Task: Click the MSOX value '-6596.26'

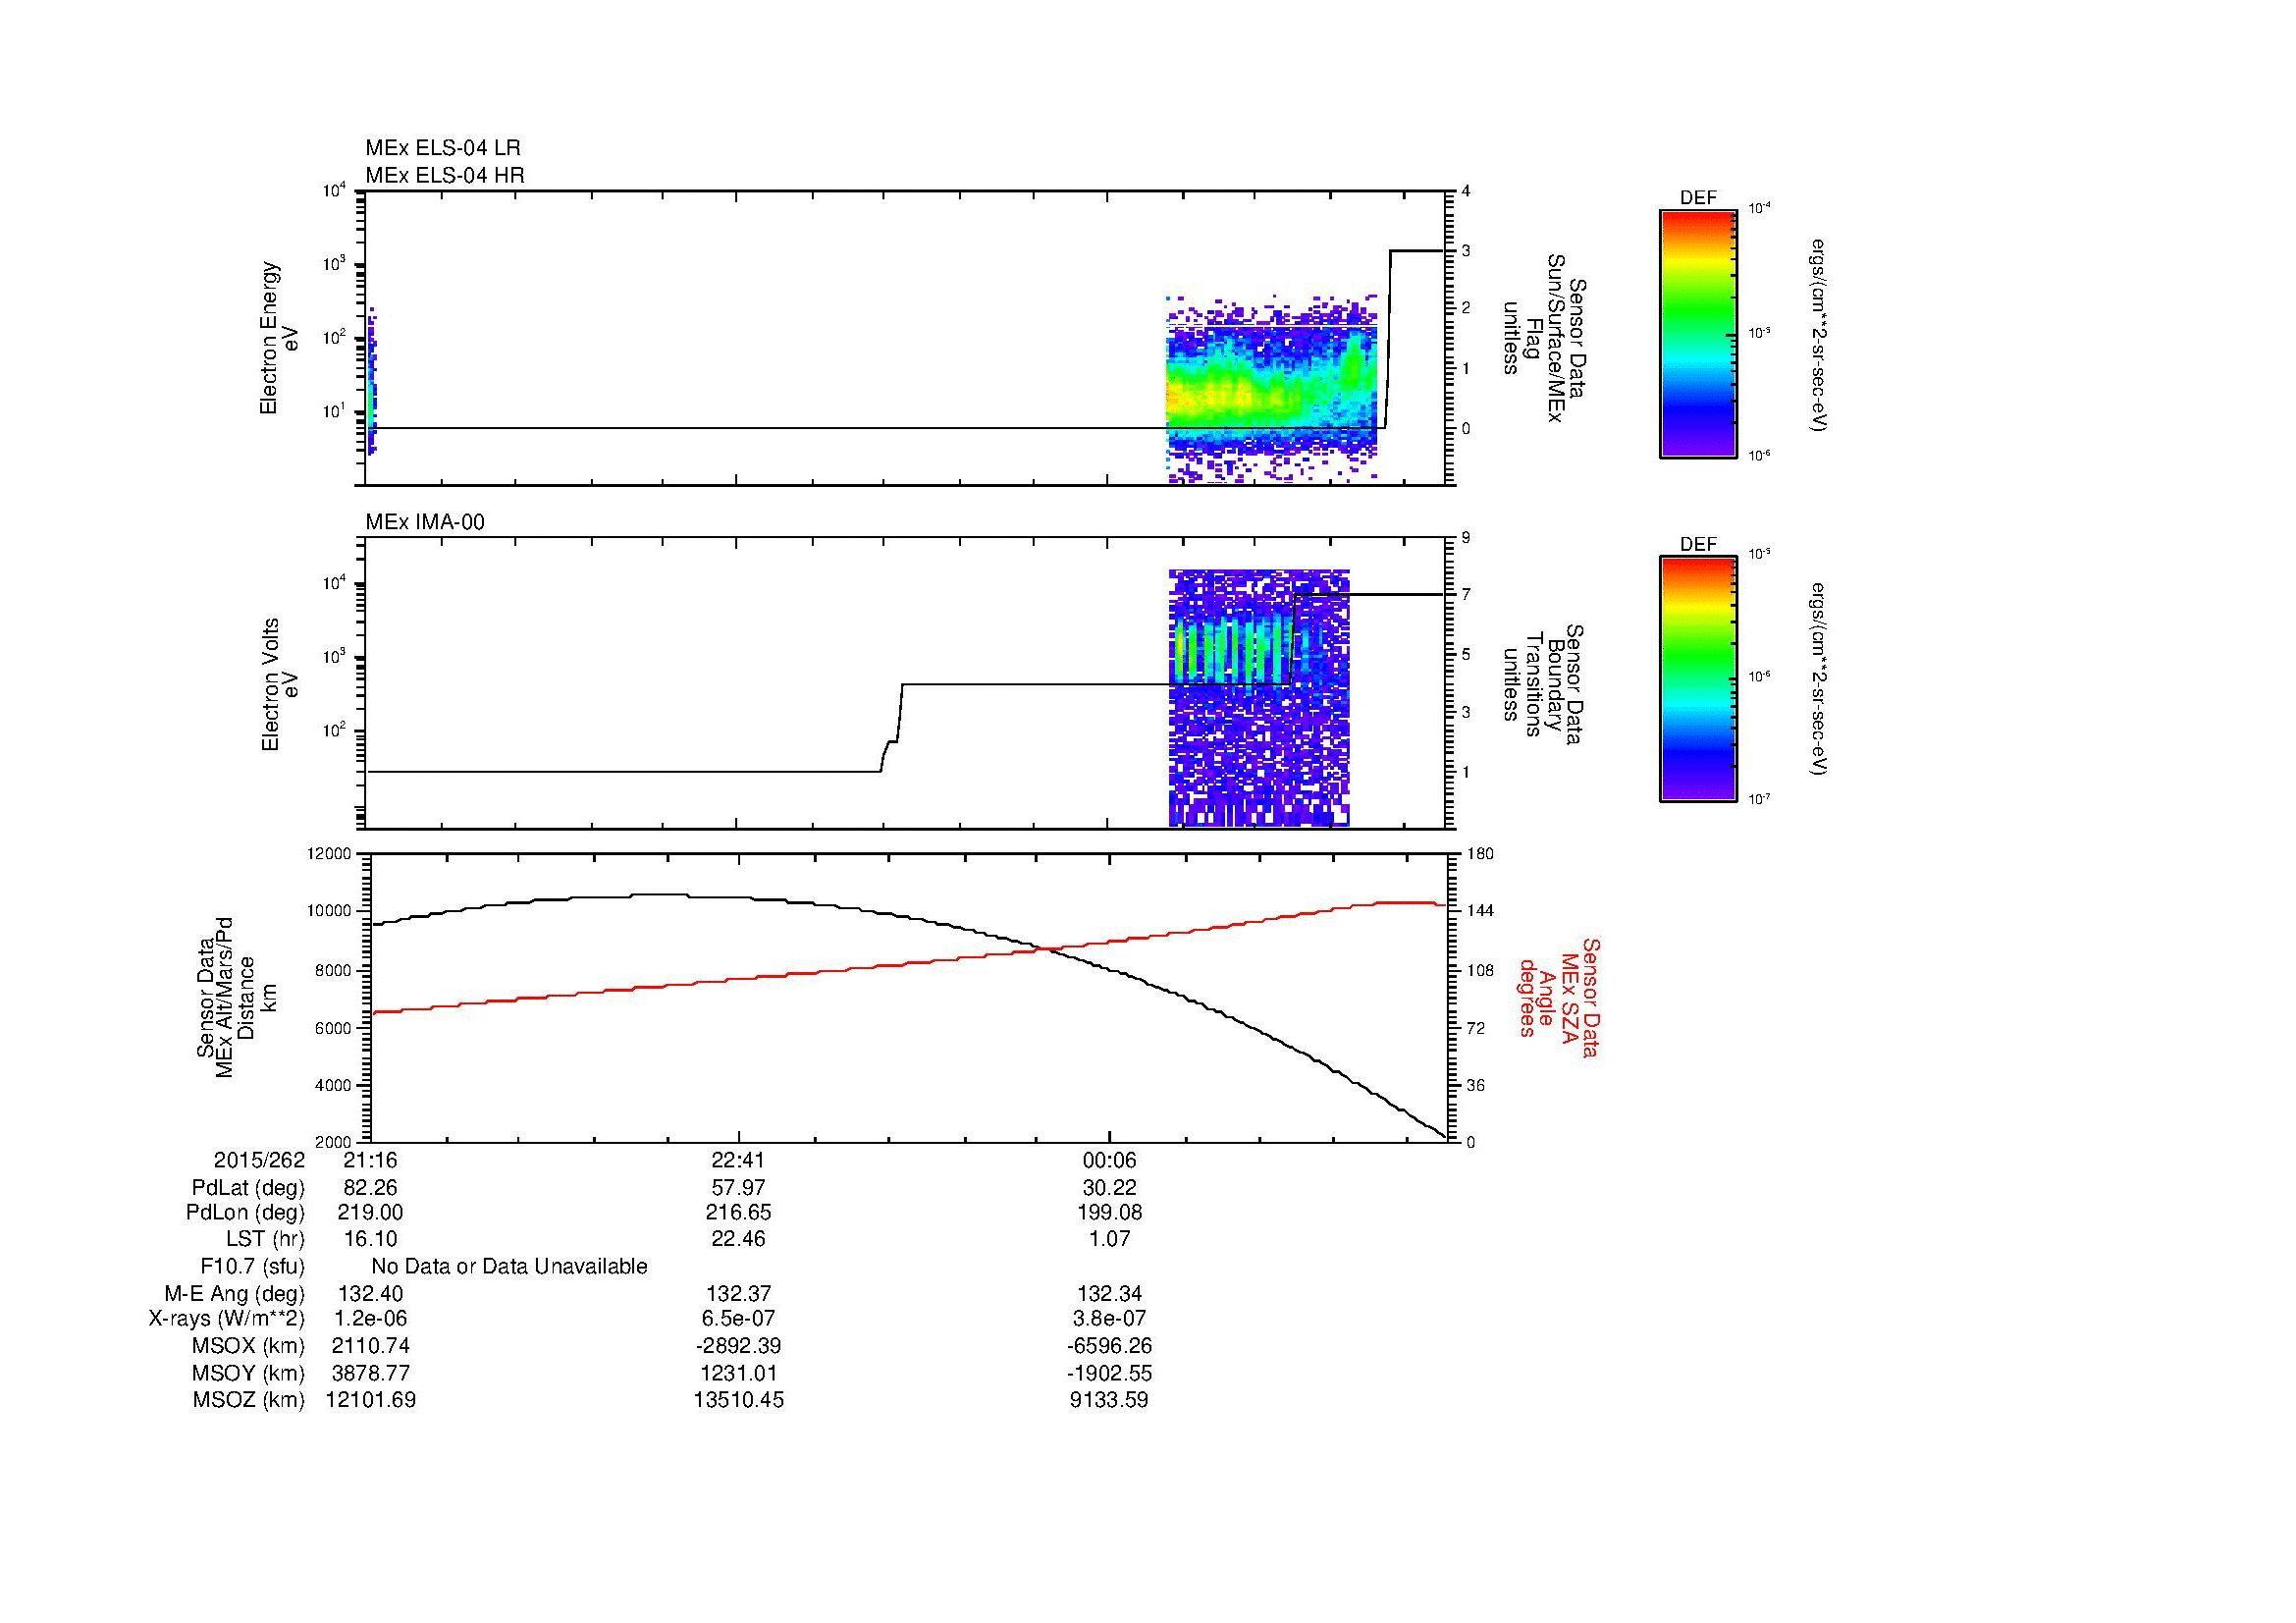Action: tap(1109, 1346)
